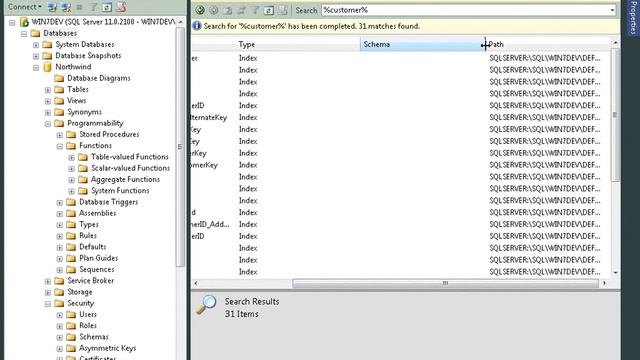Open the Properties side tab
640x360 pixels.
click(x=633, y=18)
